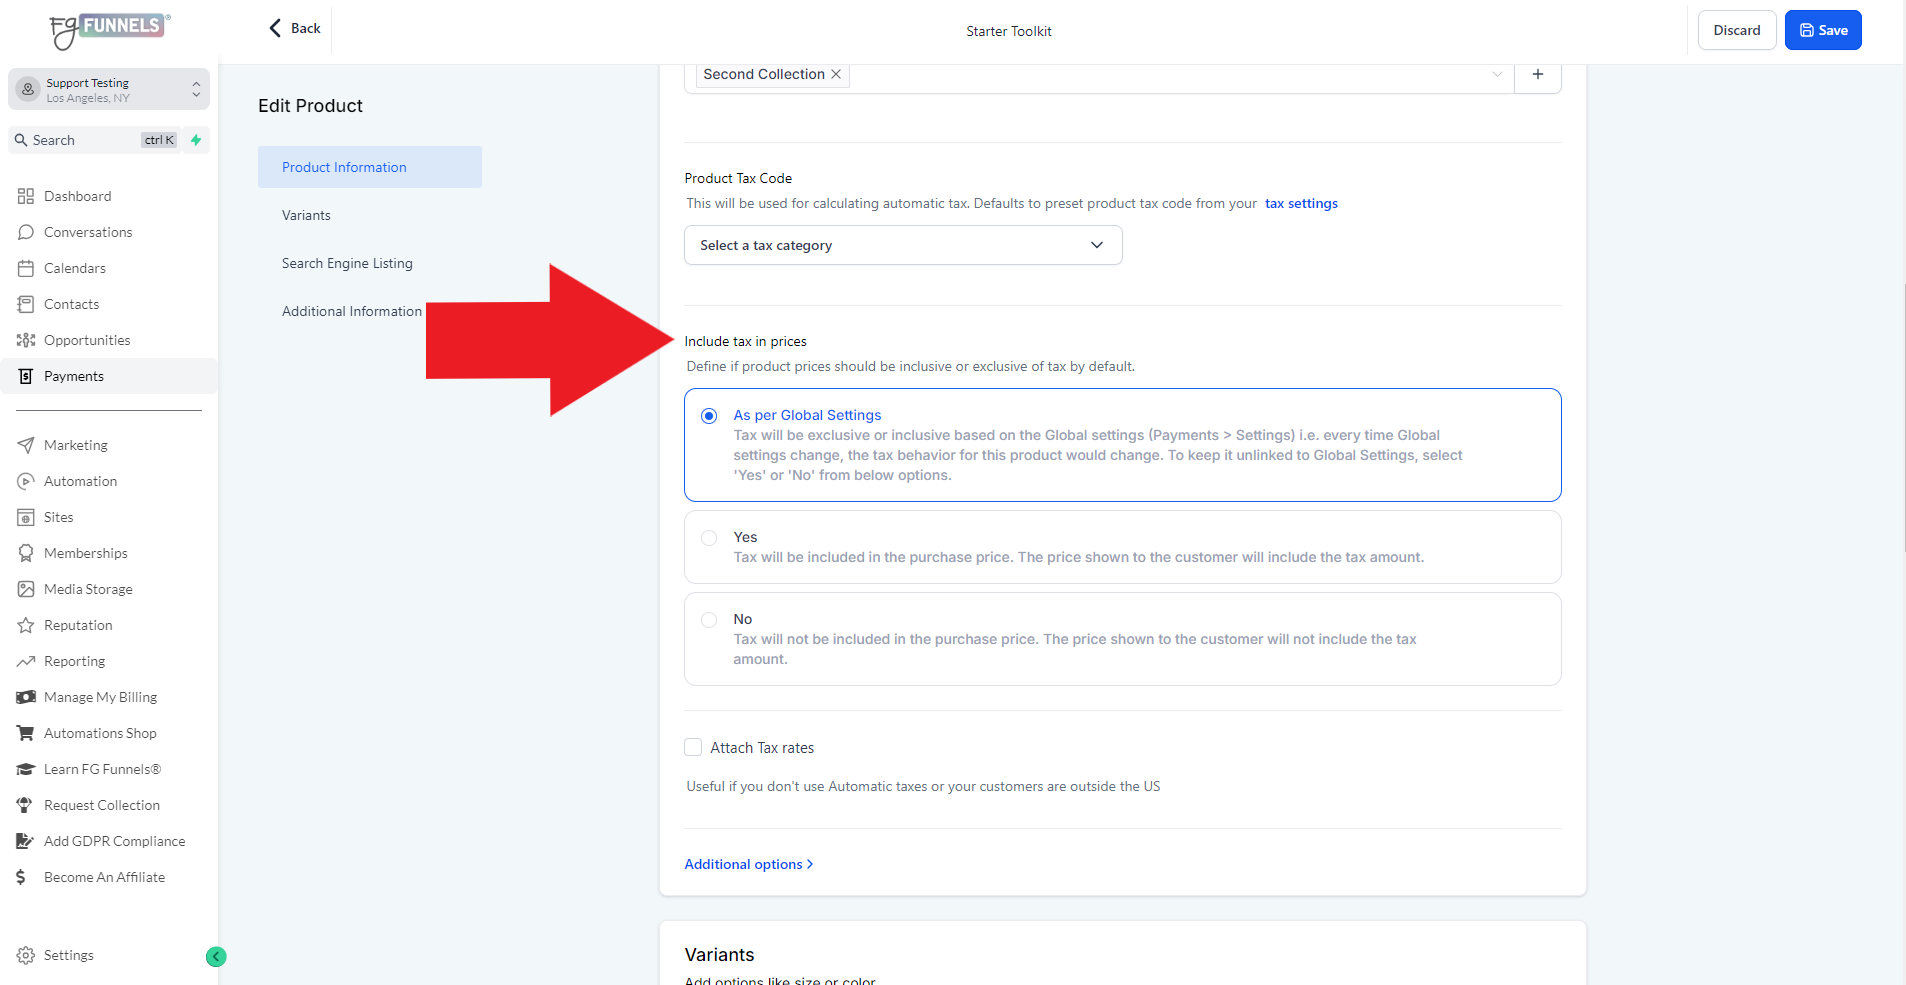Click the Discard button
This screenshot has width=1906, height=985.
point(1737,30)
